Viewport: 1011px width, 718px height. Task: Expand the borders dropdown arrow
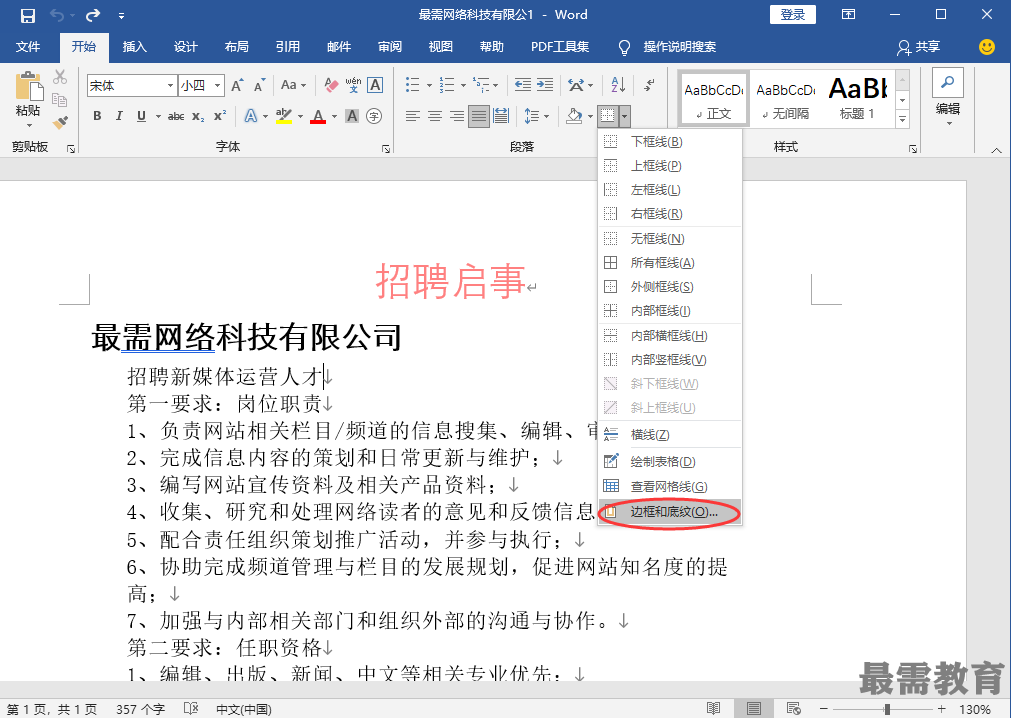(x=624, y=116)
